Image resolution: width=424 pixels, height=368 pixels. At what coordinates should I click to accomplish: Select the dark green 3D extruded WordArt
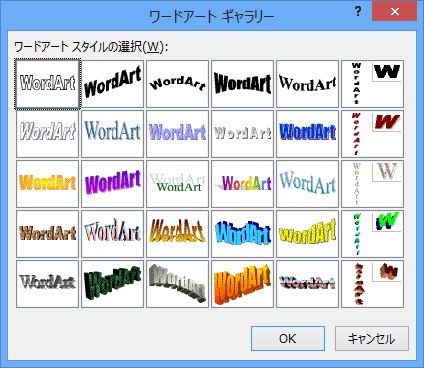pyautogui.click(x=112, y=284)
